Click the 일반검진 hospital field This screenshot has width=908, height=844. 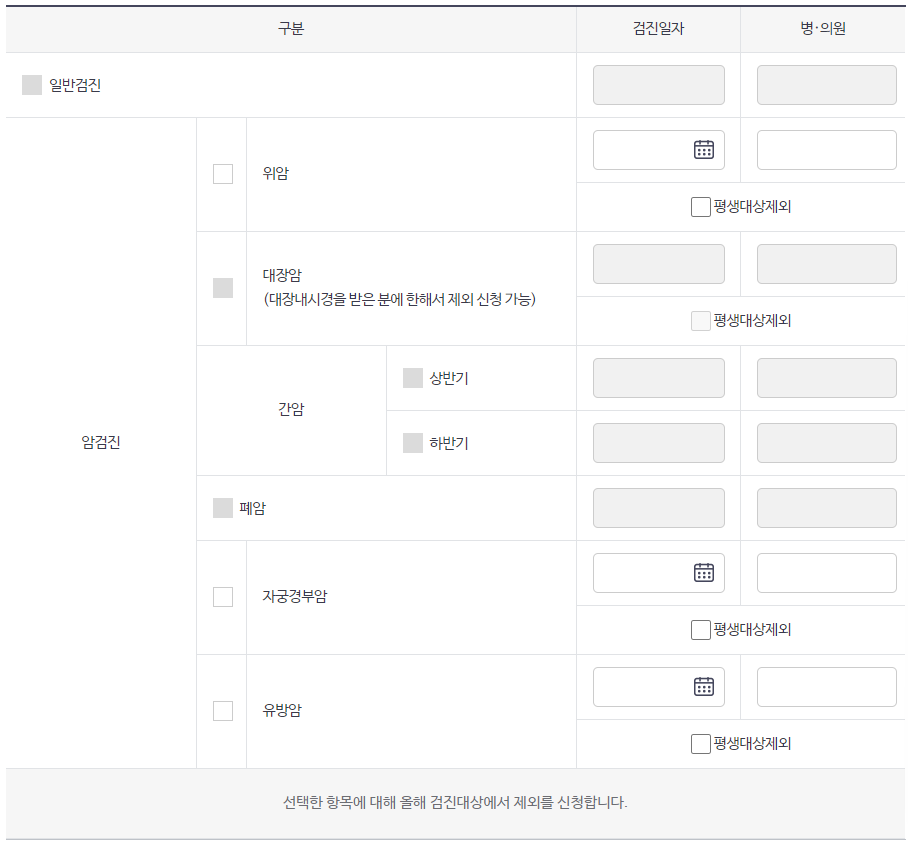coord(827,85)
